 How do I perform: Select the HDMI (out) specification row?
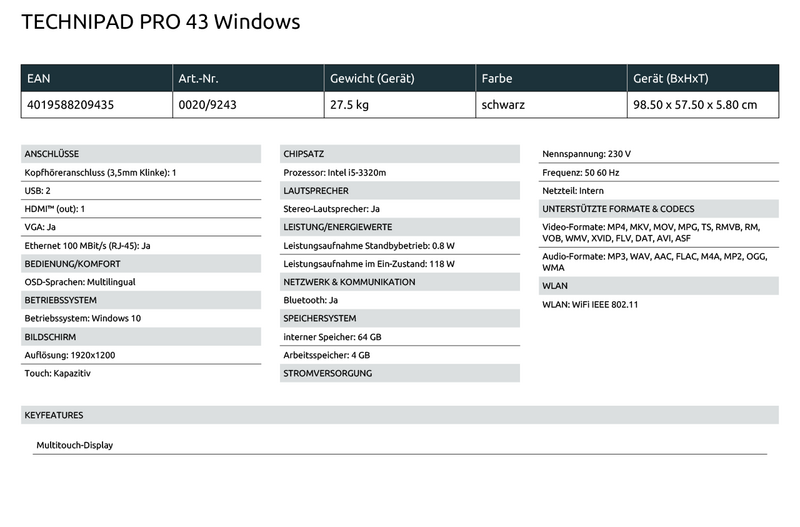[55, 208]
